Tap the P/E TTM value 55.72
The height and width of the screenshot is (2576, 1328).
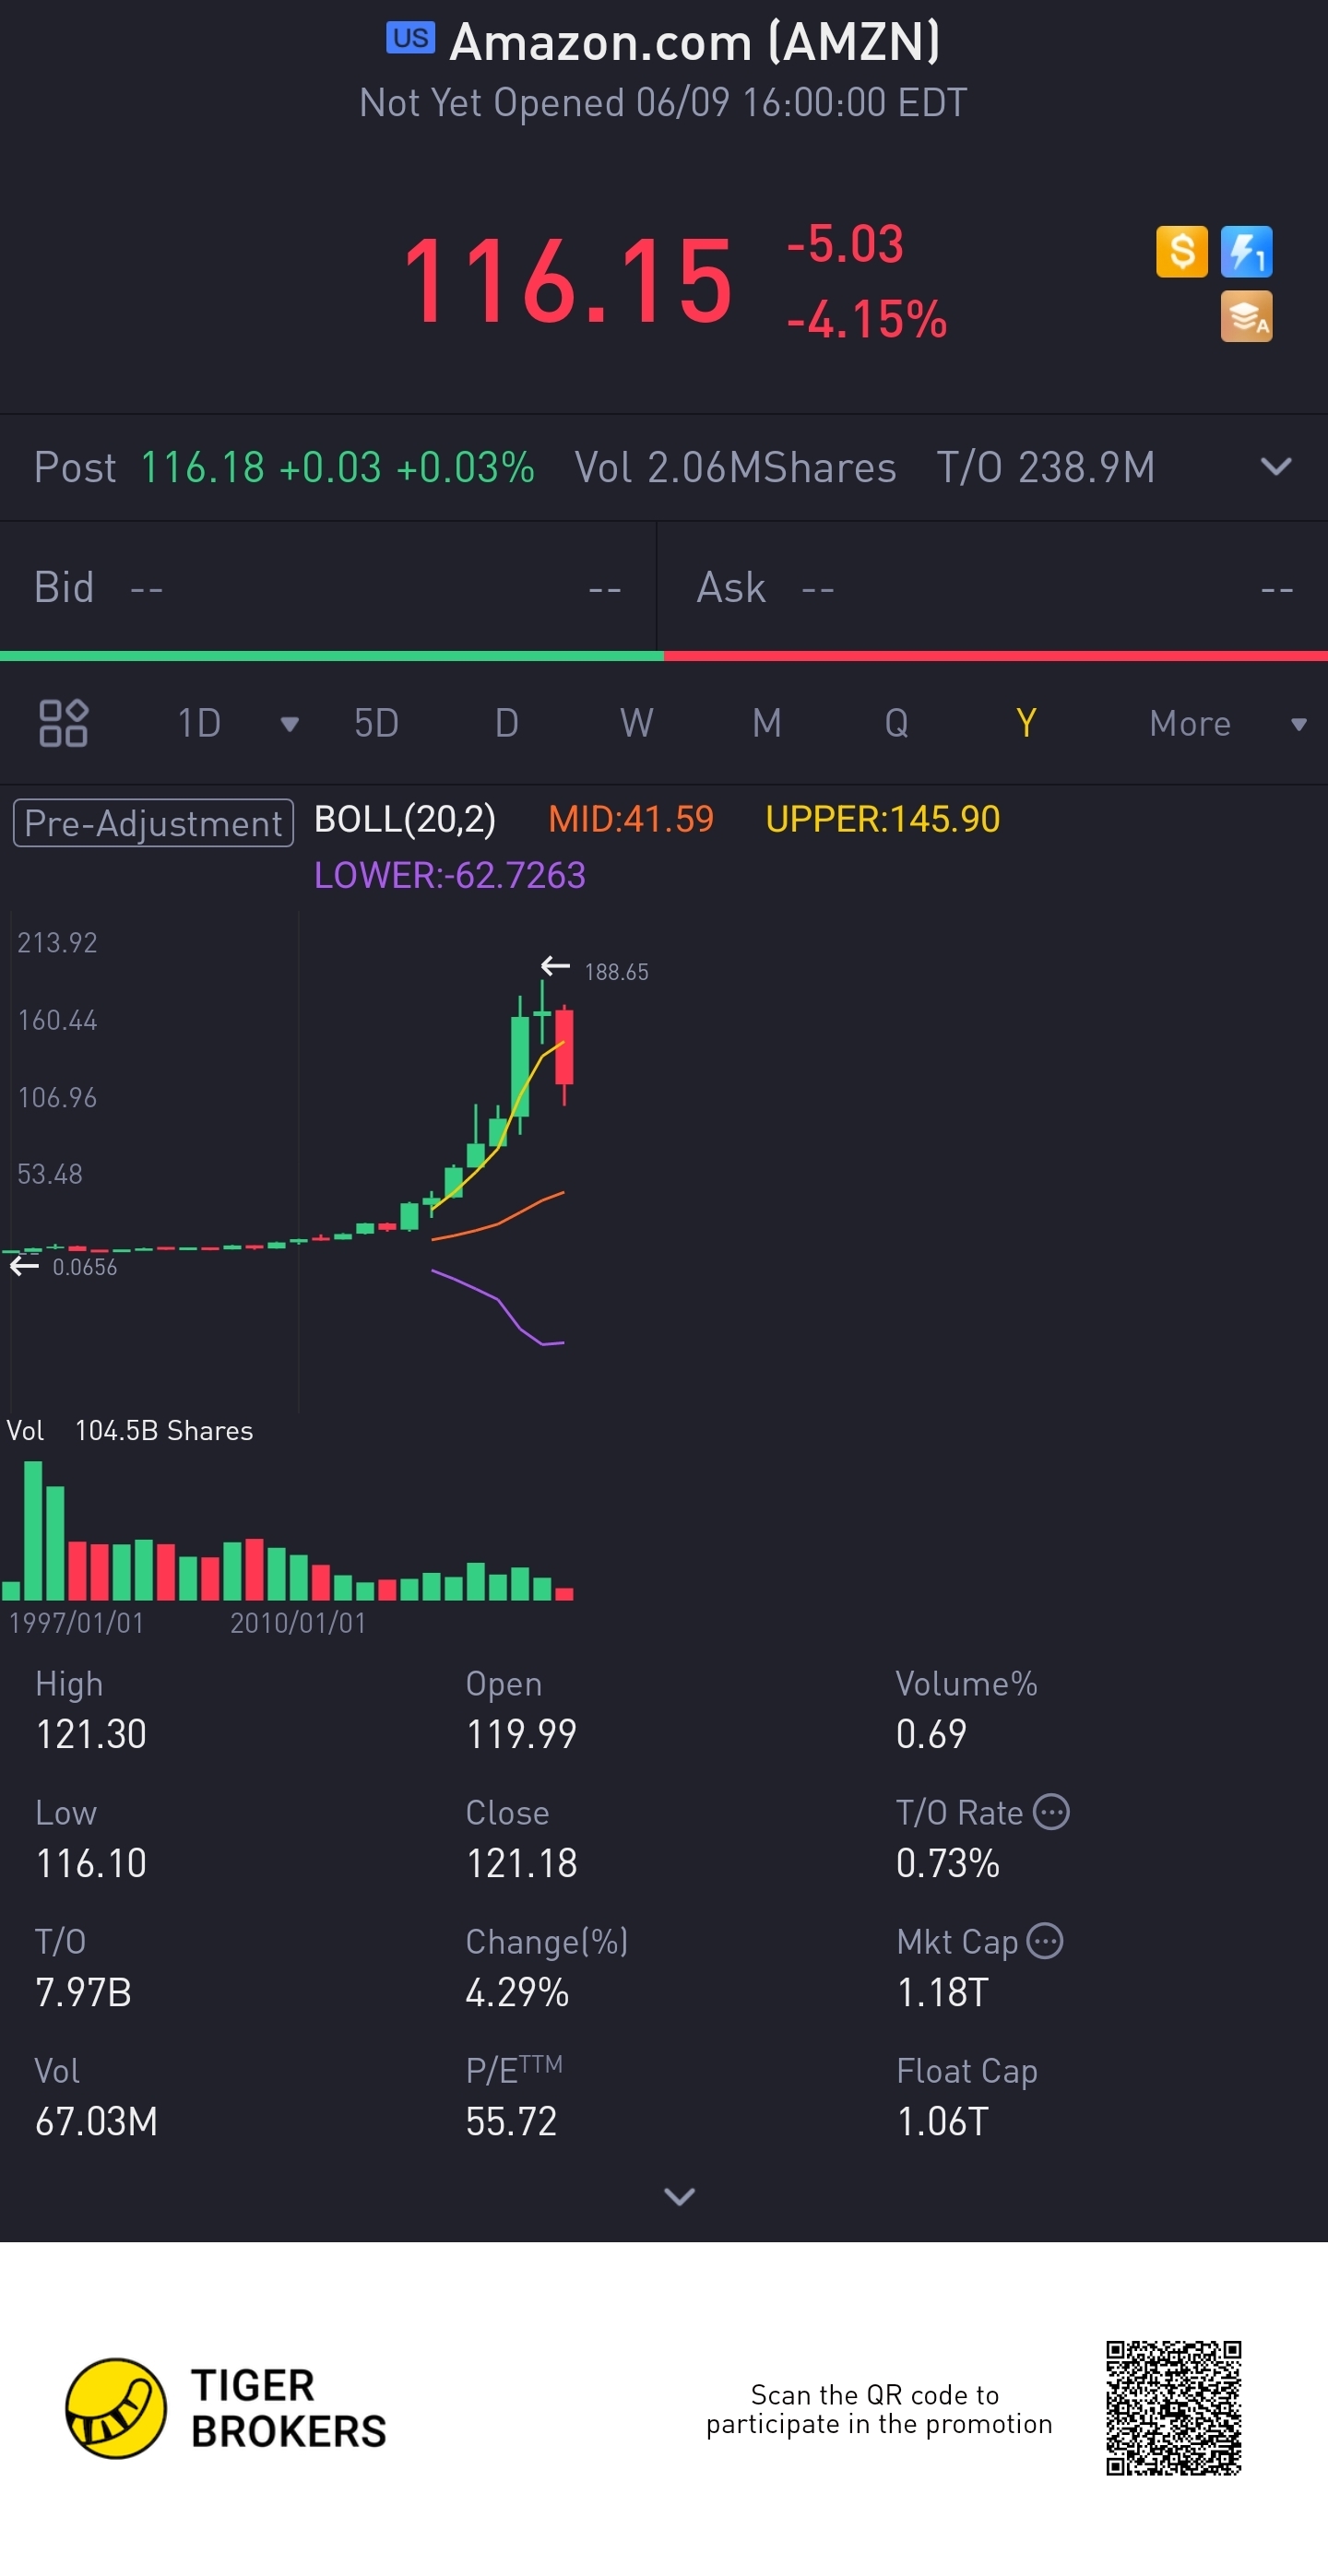[x=511, y=2121]
